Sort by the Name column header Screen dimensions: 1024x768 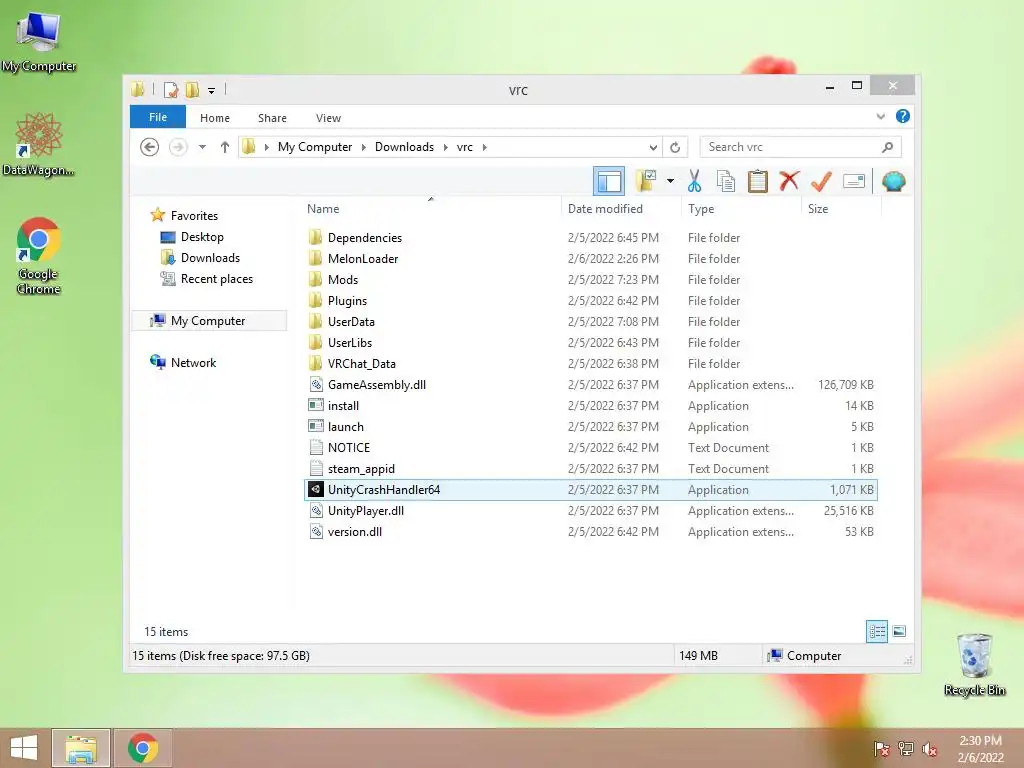tap(431, 209)
